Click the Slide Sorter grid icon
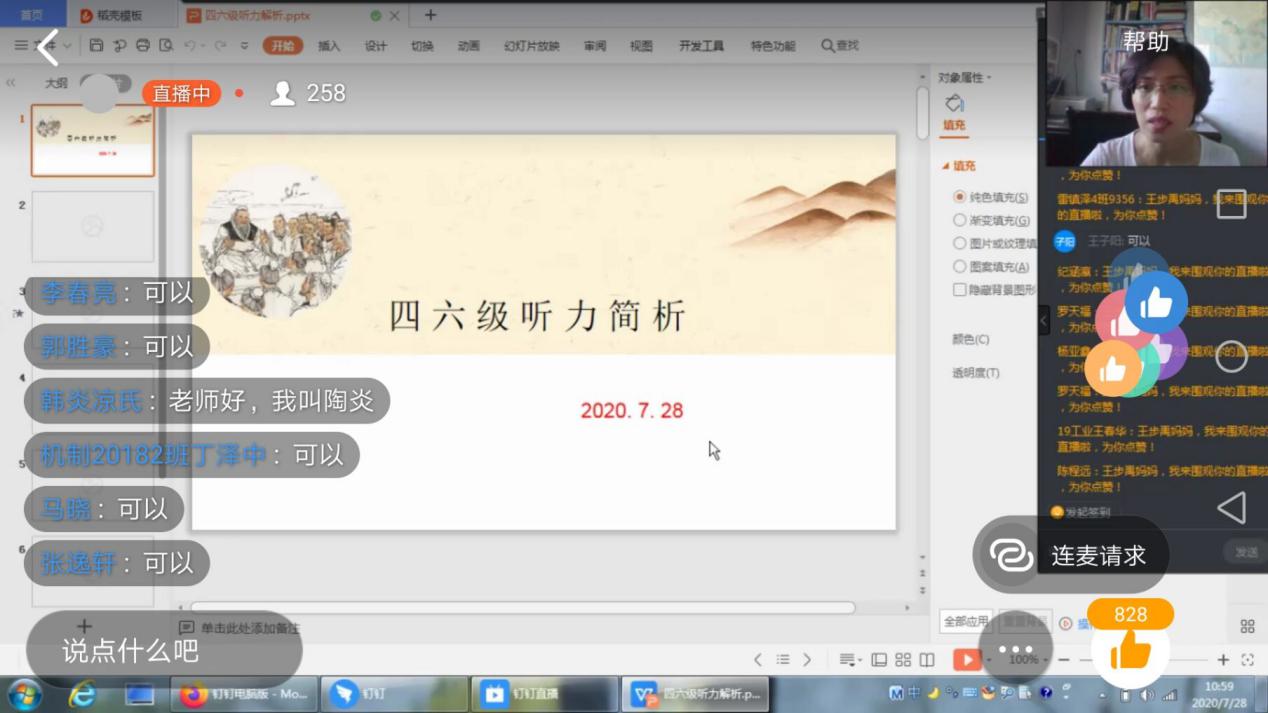 pos(903,660)
